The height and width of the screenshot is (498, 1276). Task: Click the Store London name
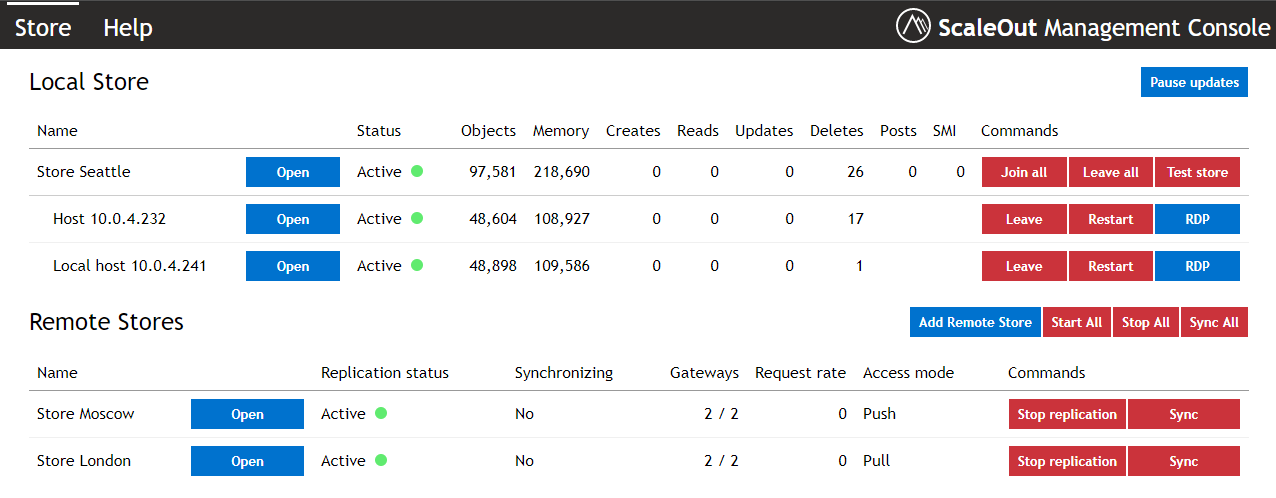click(84, 461)
